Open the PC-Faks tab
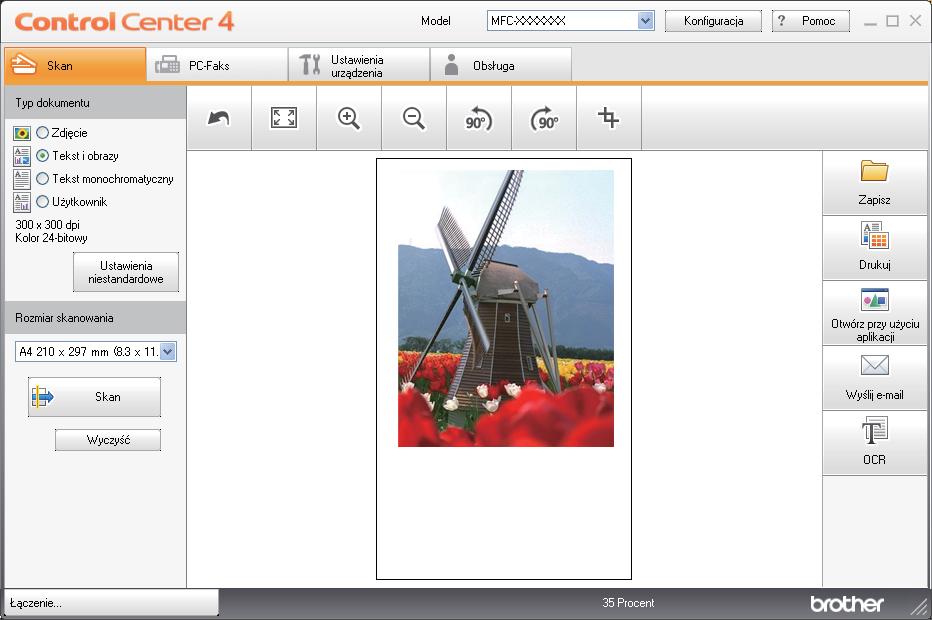The width and height of the screenshot is (932, 620). coord(217,65)
